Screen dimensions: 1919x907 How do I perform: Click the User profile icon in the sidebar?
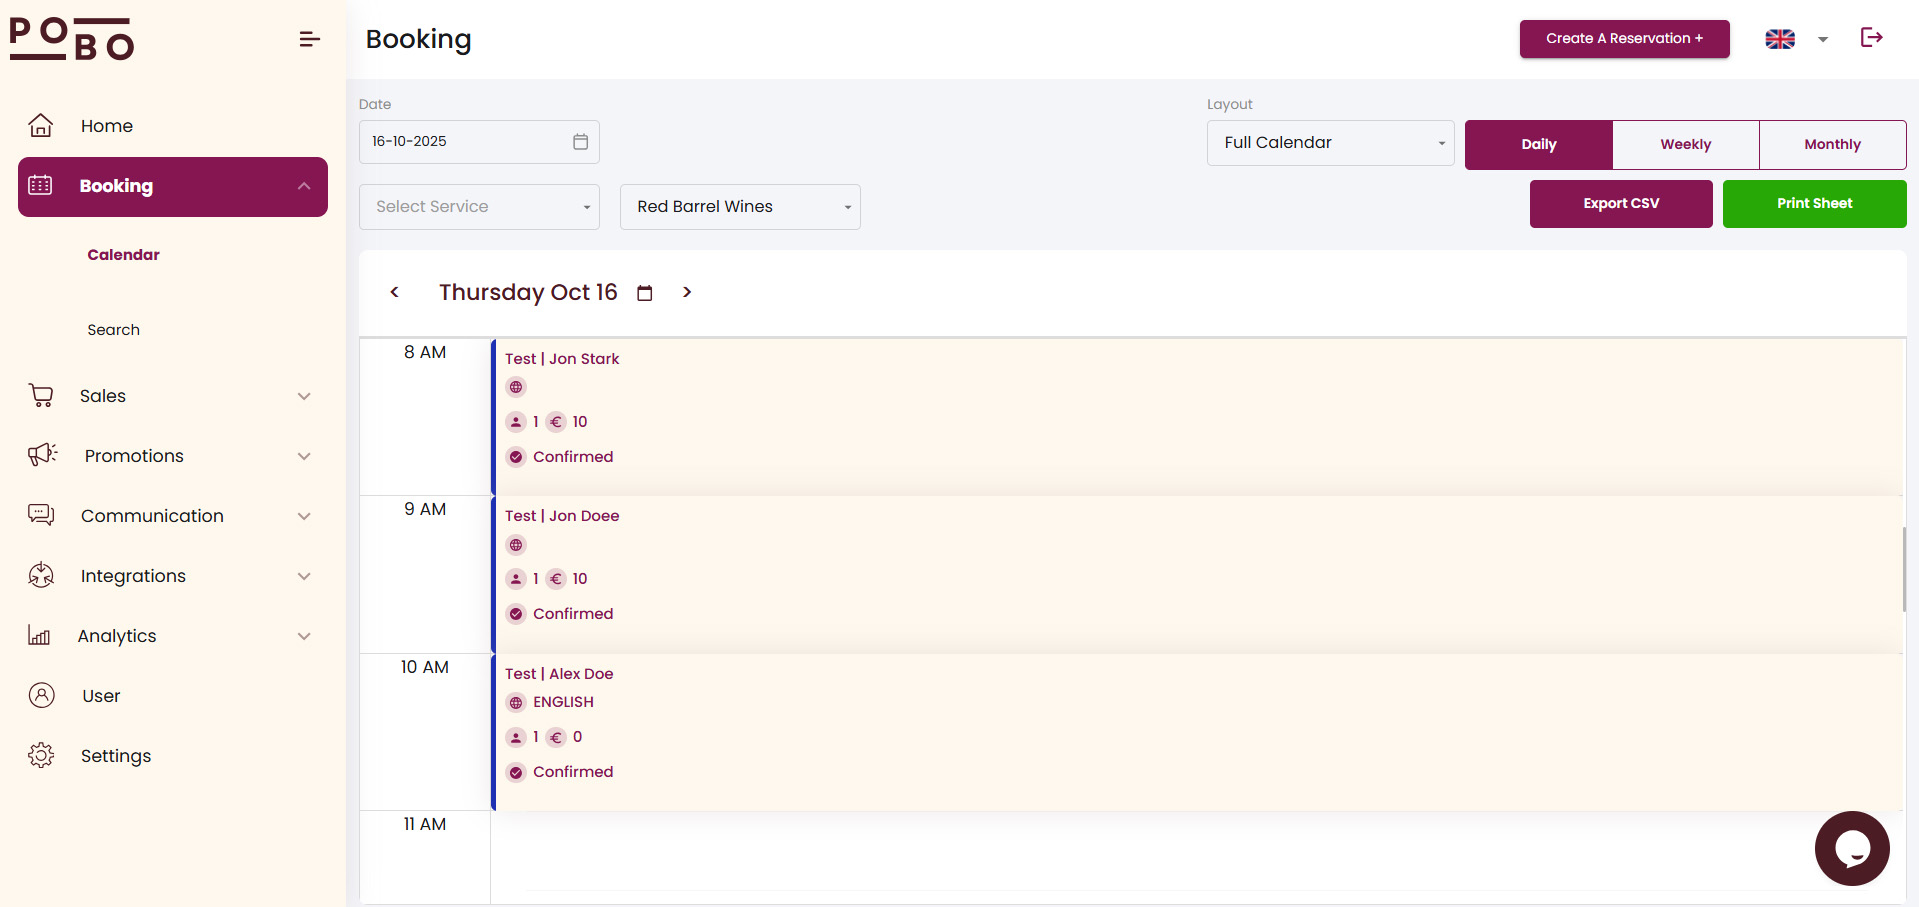[41, 696]
